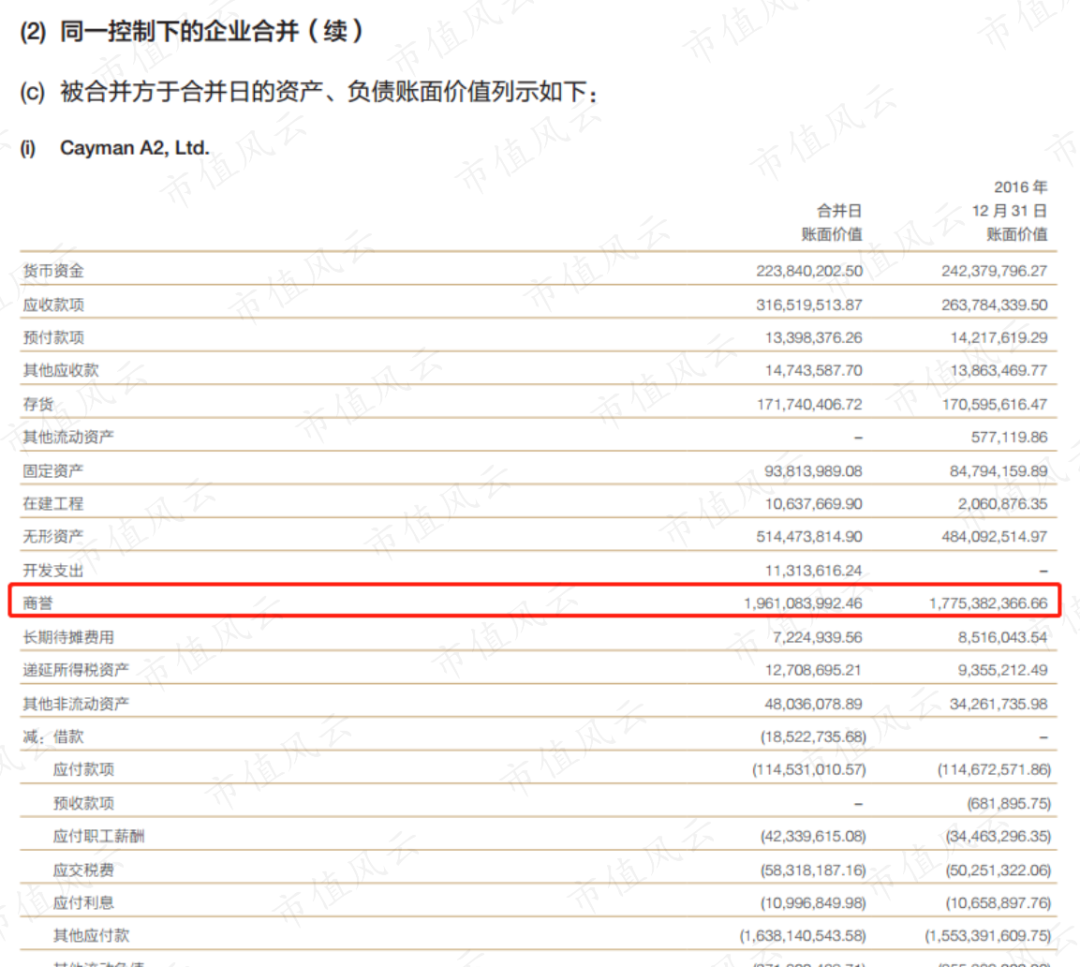The height and width of the screenshot is (967, 1080).
Task: Click the '应付利息' row label
Action: point(83,903)
